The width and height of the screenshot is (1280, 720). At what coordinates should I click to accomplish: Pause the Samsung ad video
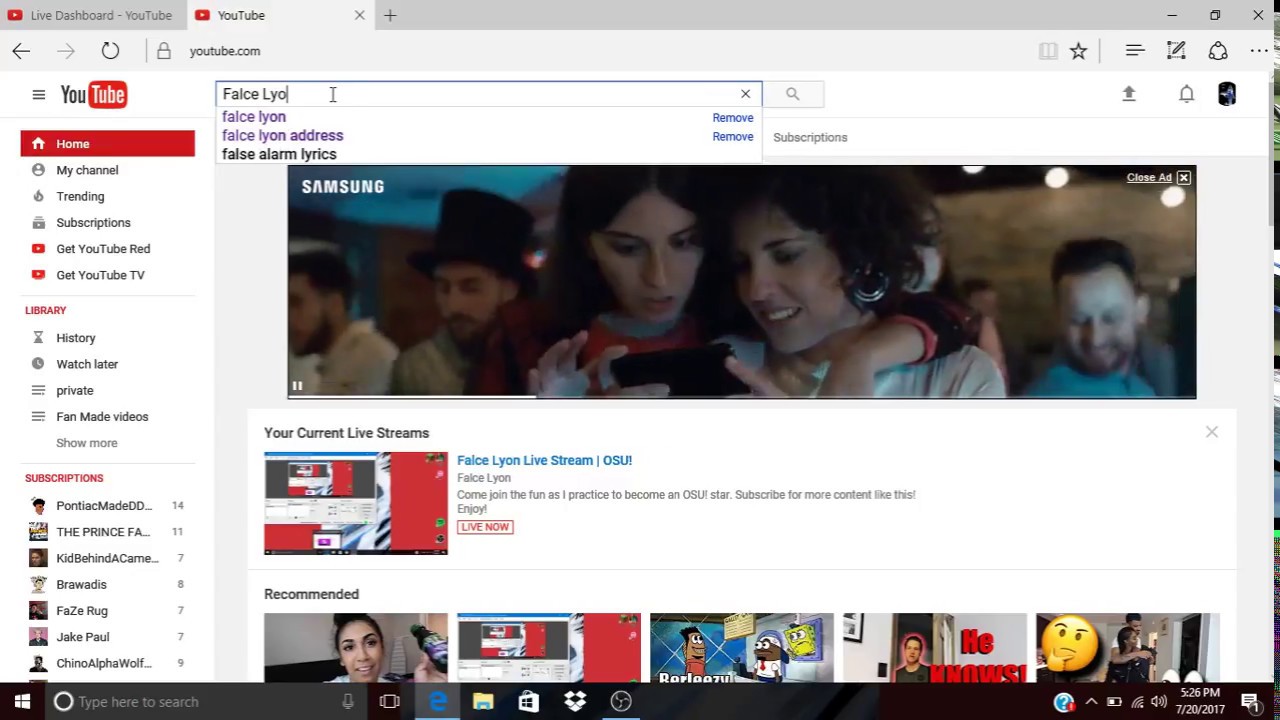point(297,386)
